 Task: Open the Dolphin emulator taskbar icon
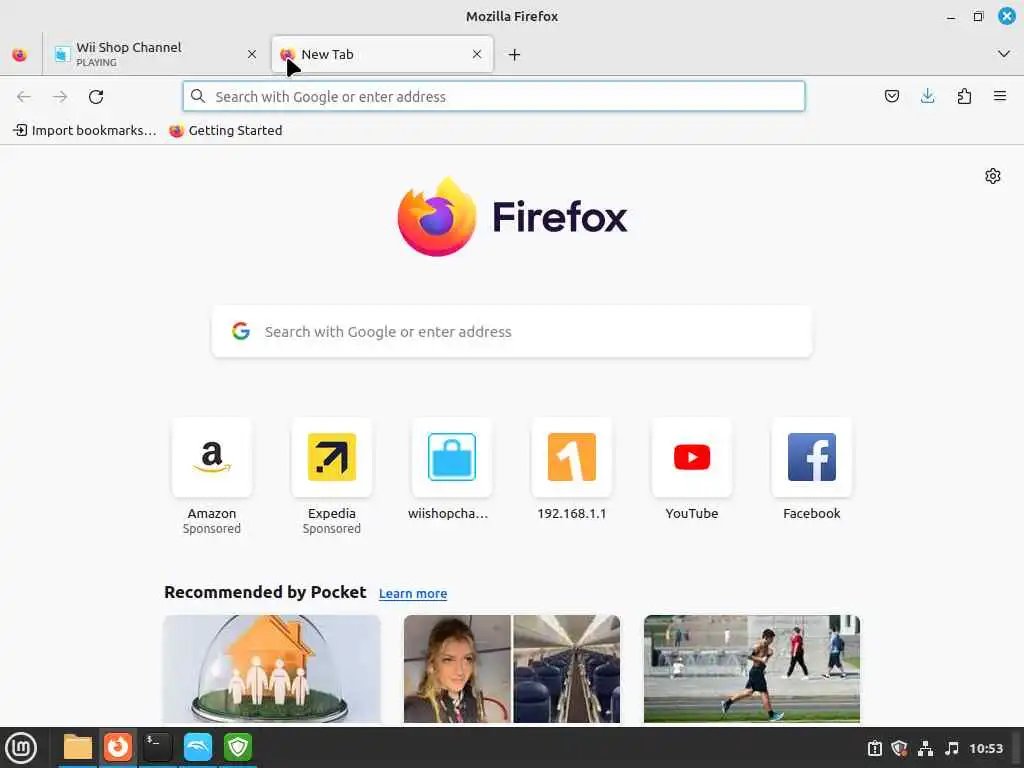(x=198, y=747)
